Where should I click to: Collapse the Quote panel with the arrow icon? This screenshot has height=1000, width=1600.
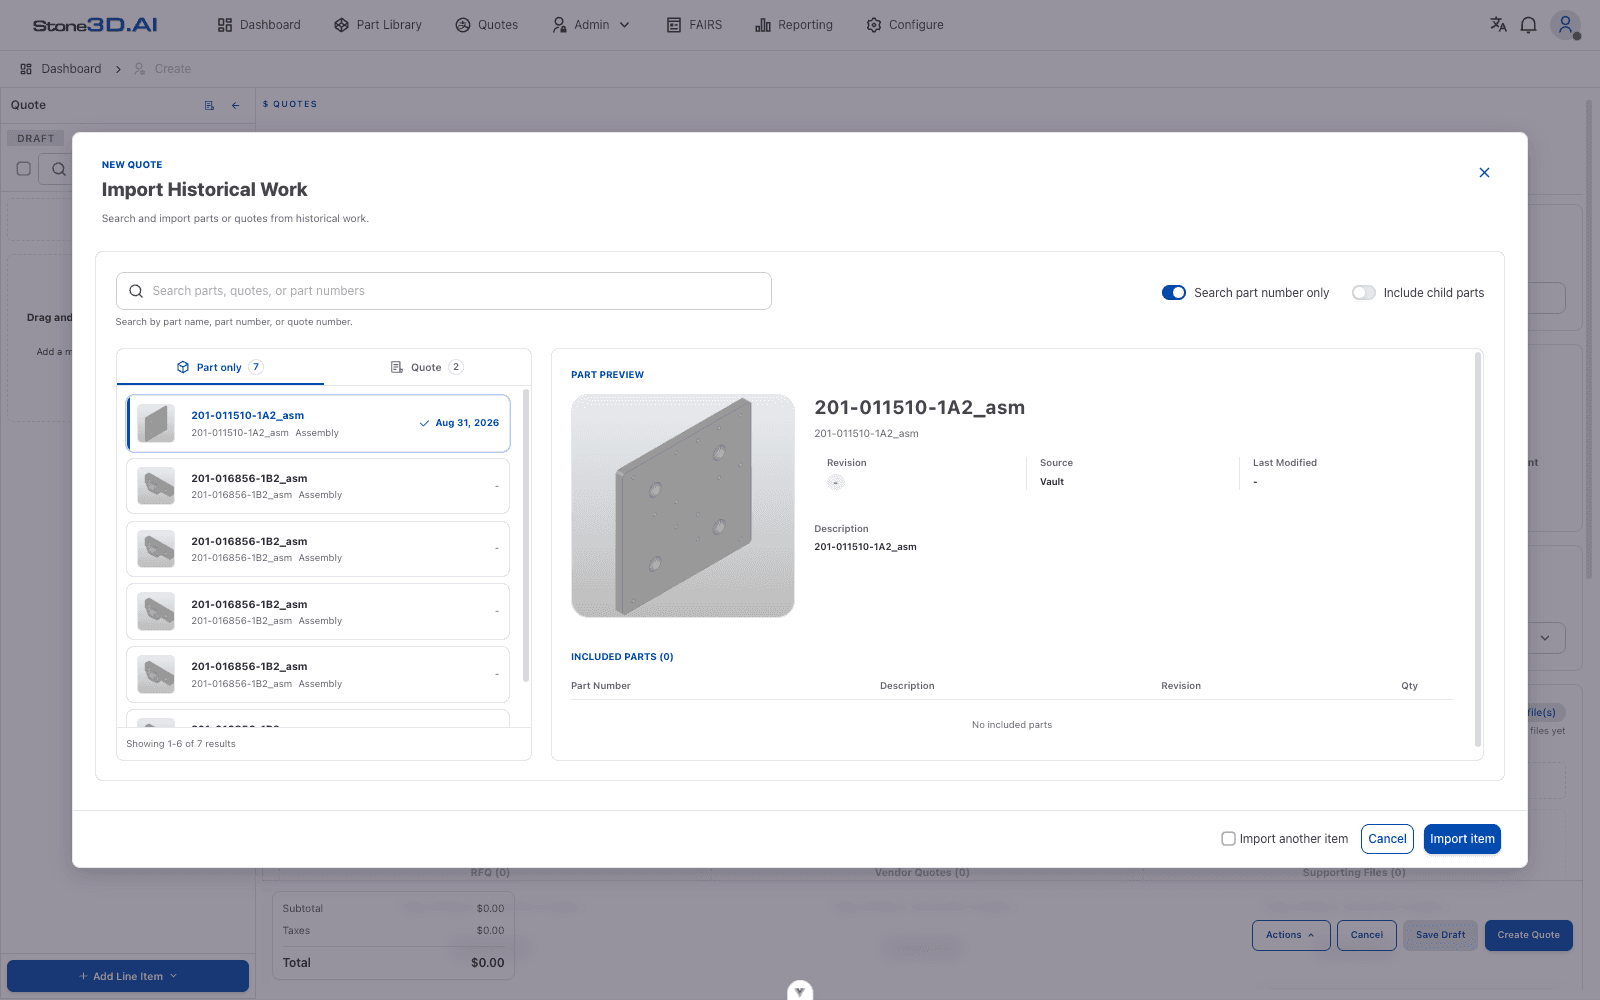tap(236, 105)
